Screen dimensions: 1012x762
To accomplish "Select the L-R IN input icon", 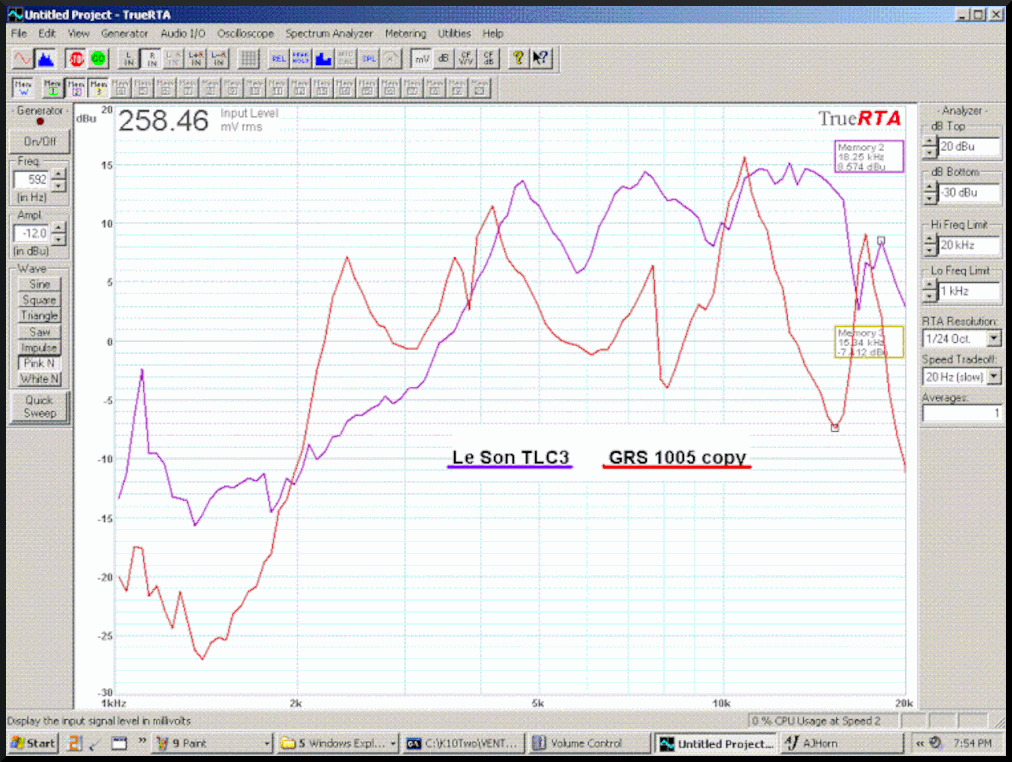I will pyautogui.click(x=218, y=59).
